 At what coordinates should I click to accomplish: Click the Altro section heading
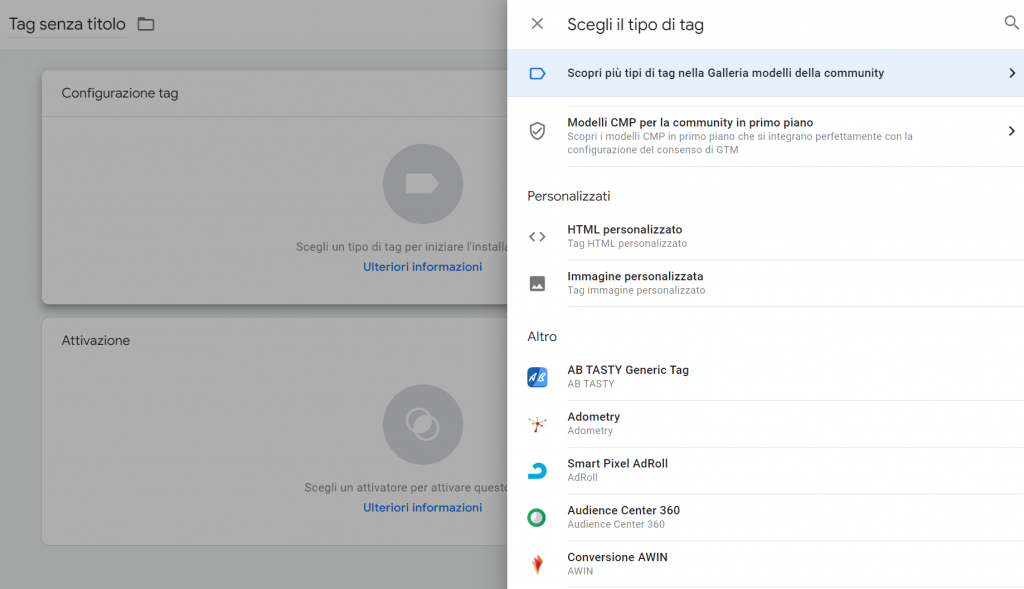coord(542,337)
